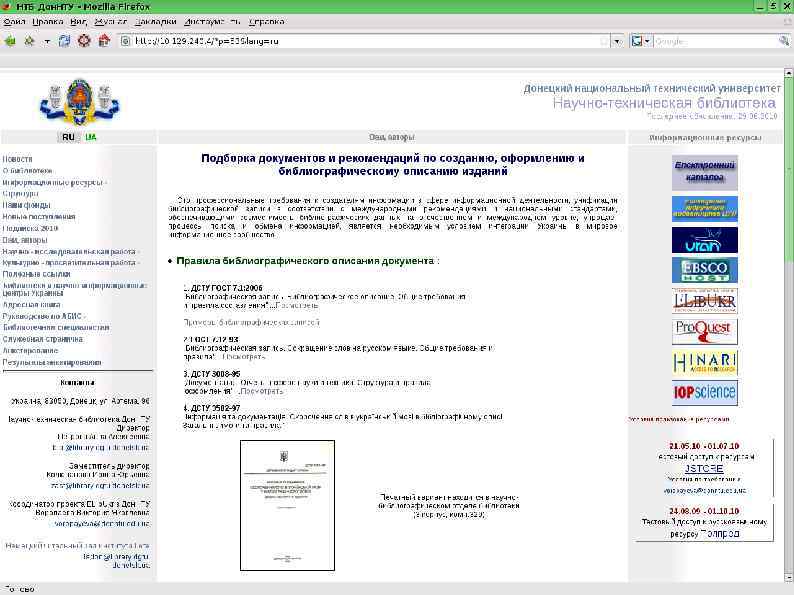Switch site language to UA

91,137
